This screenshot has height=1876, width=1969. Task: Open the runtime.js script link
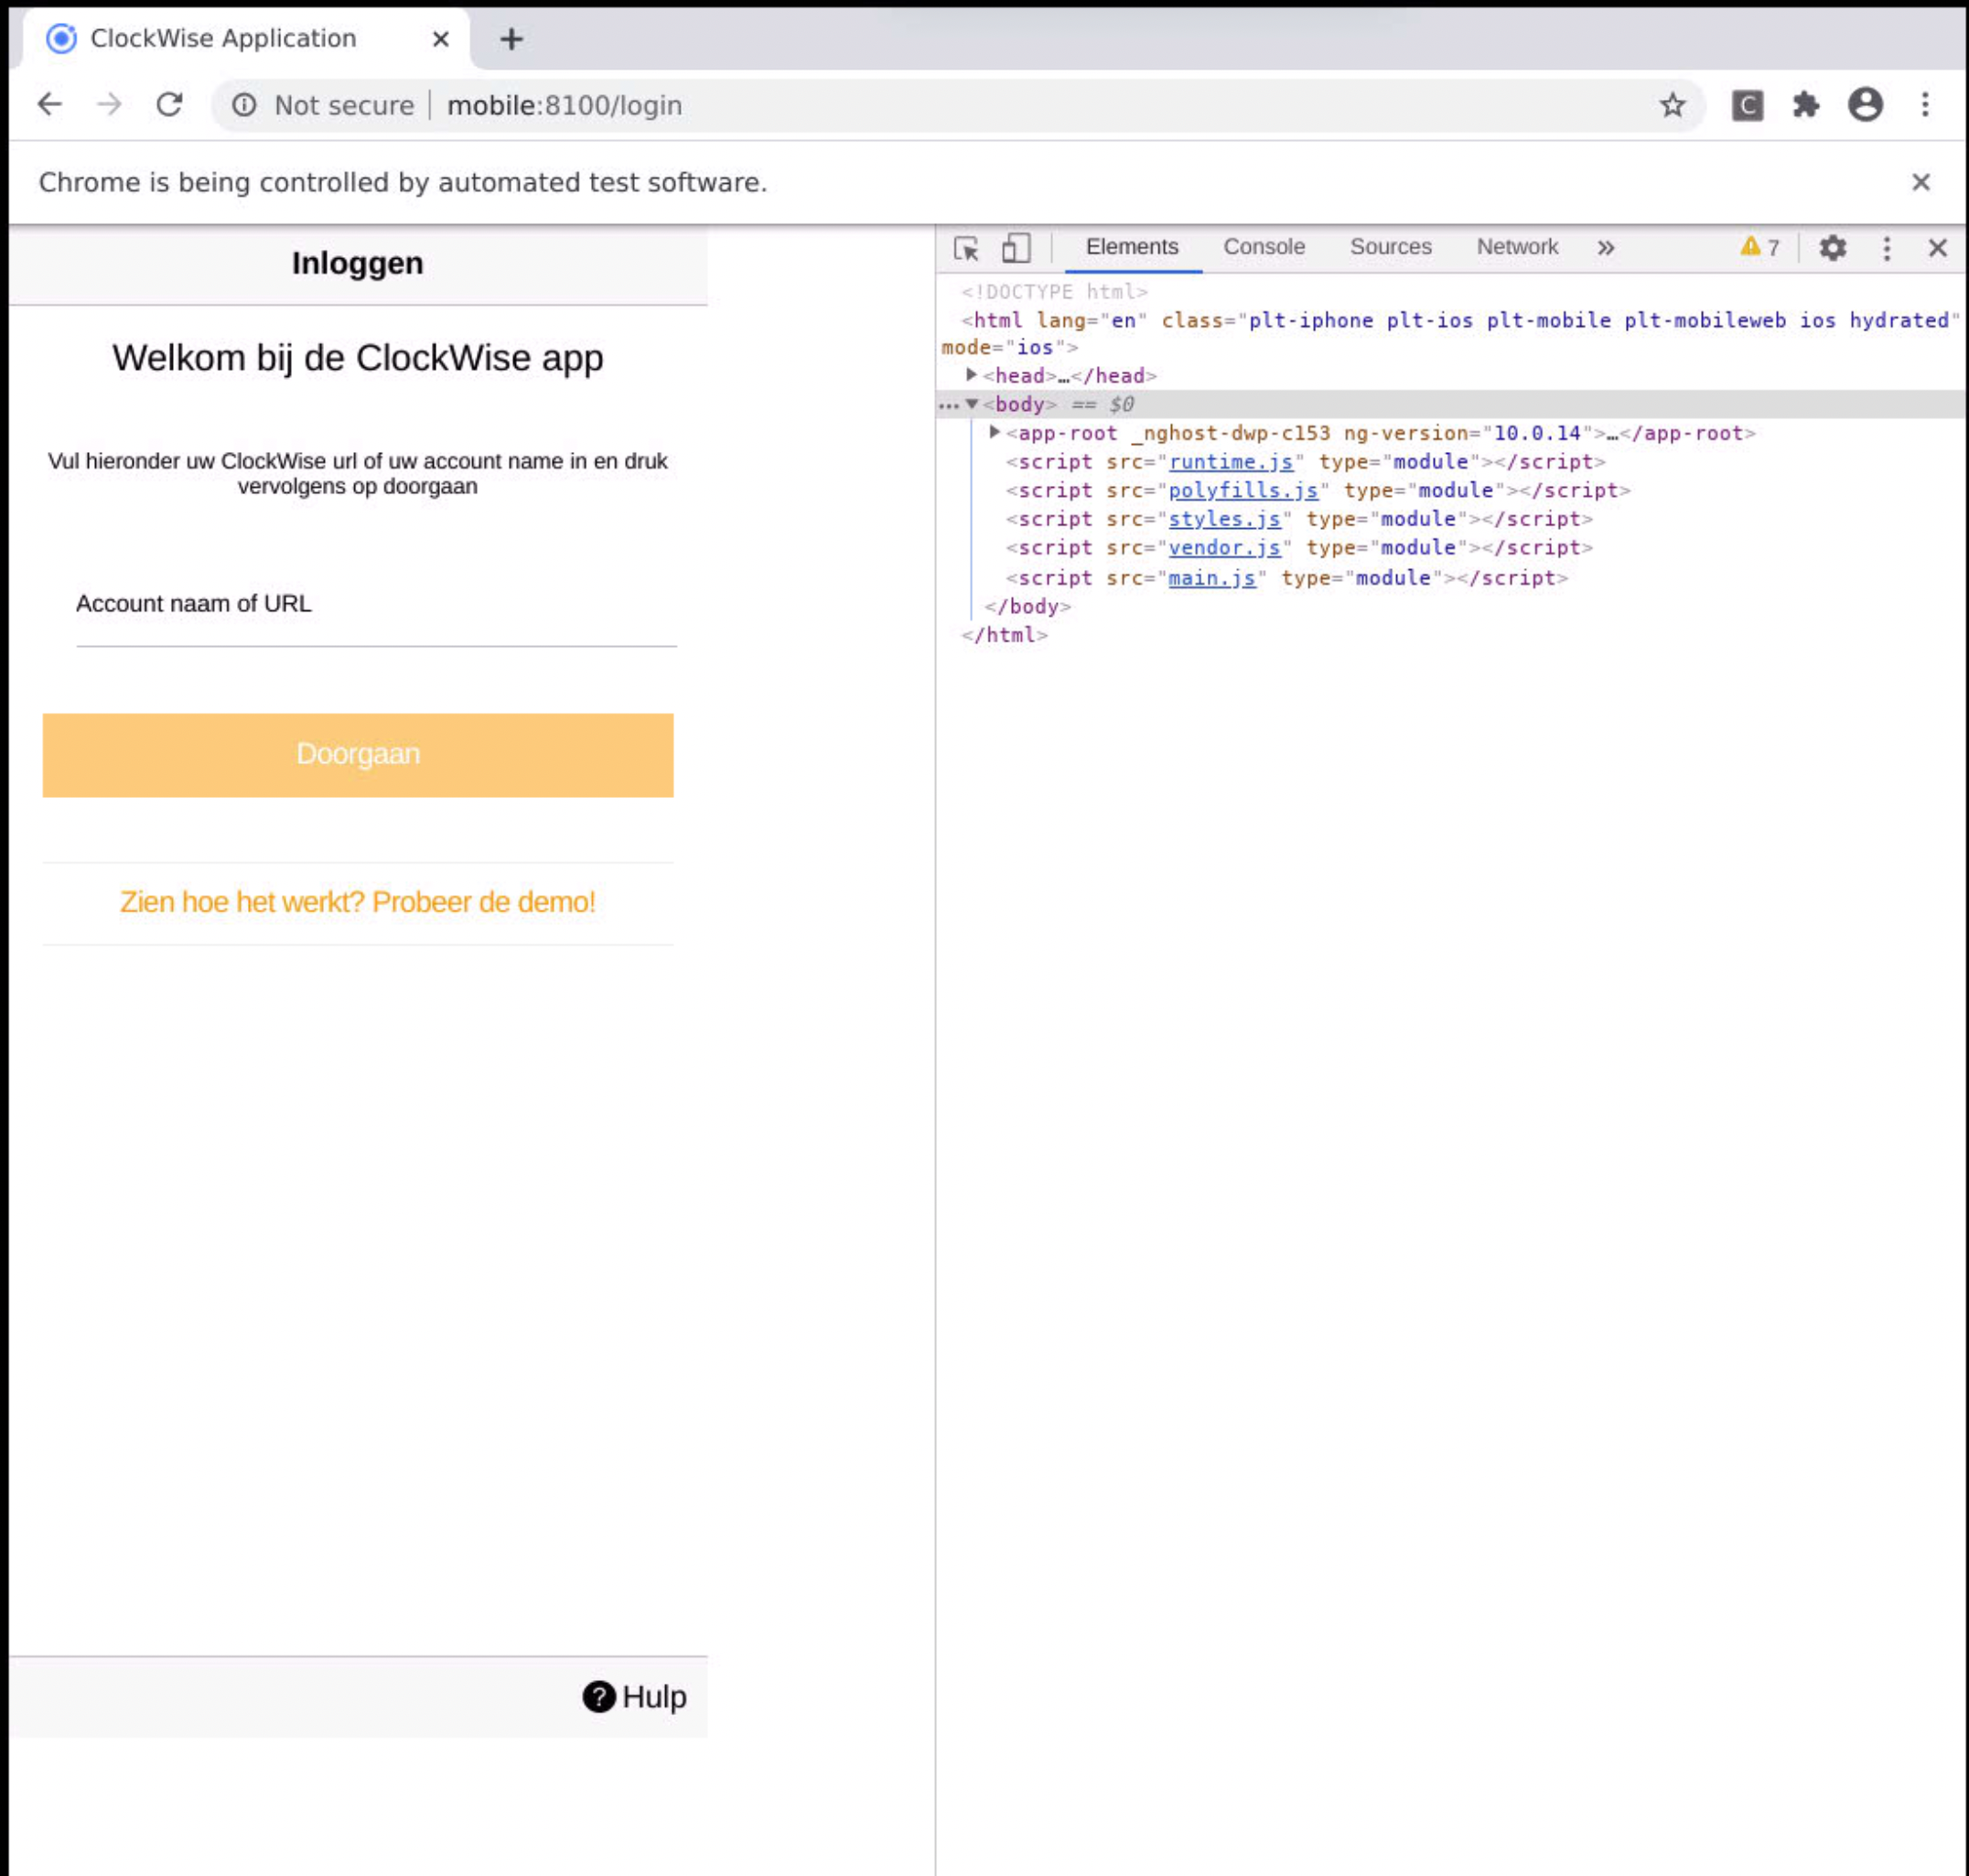click(1231, 462)
